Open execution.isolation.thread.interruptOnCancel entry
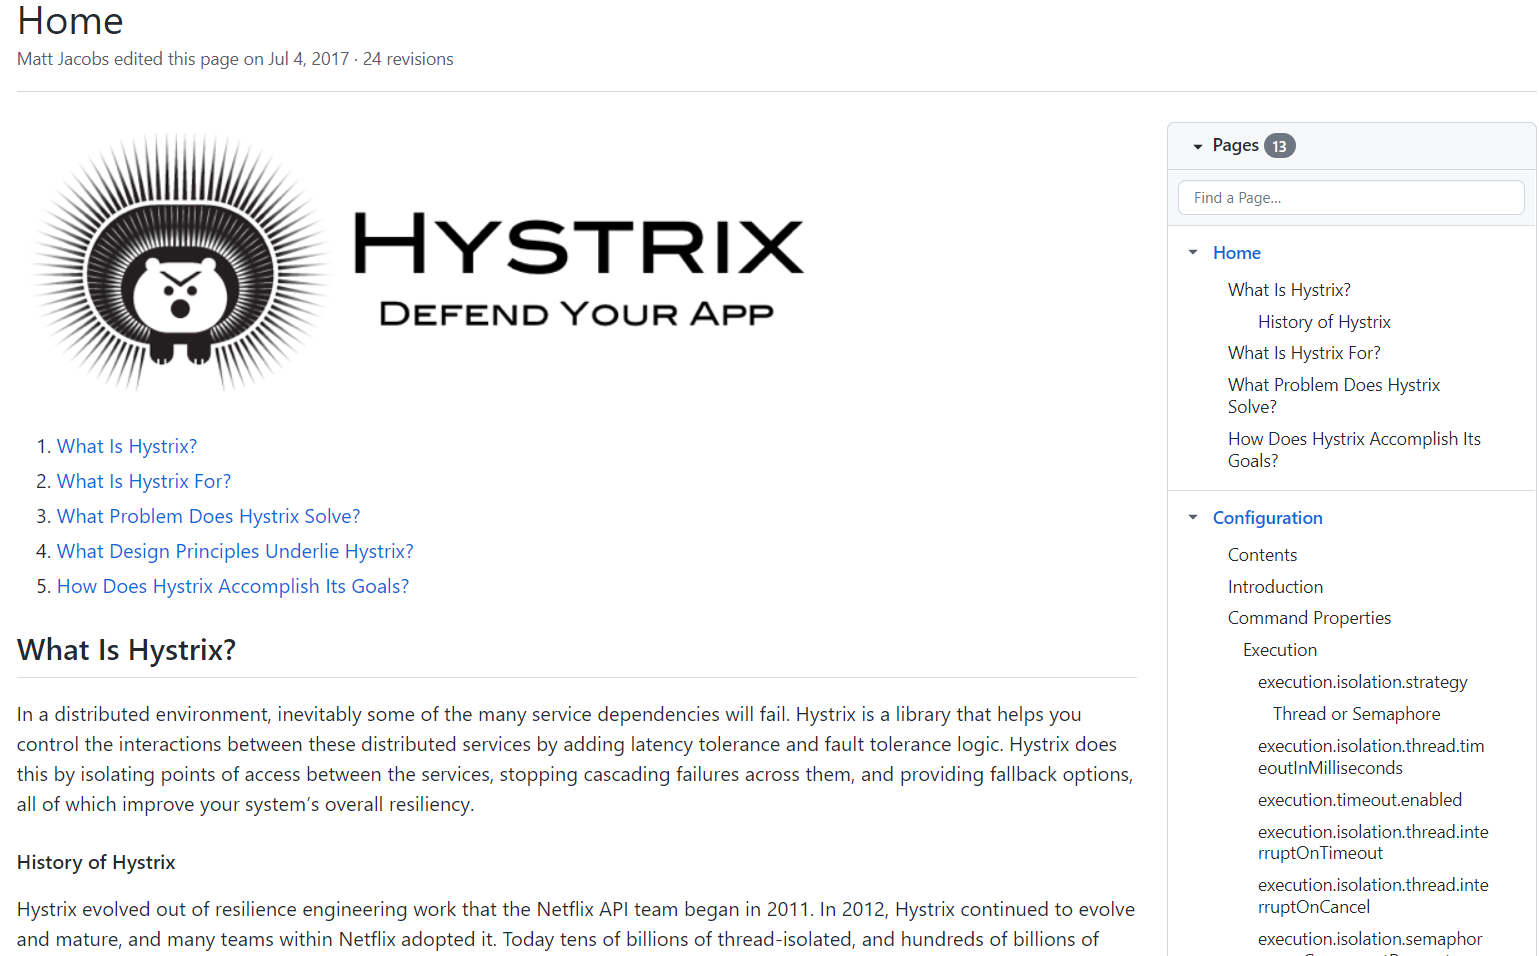1539x956 pixels. (1373, 896)
